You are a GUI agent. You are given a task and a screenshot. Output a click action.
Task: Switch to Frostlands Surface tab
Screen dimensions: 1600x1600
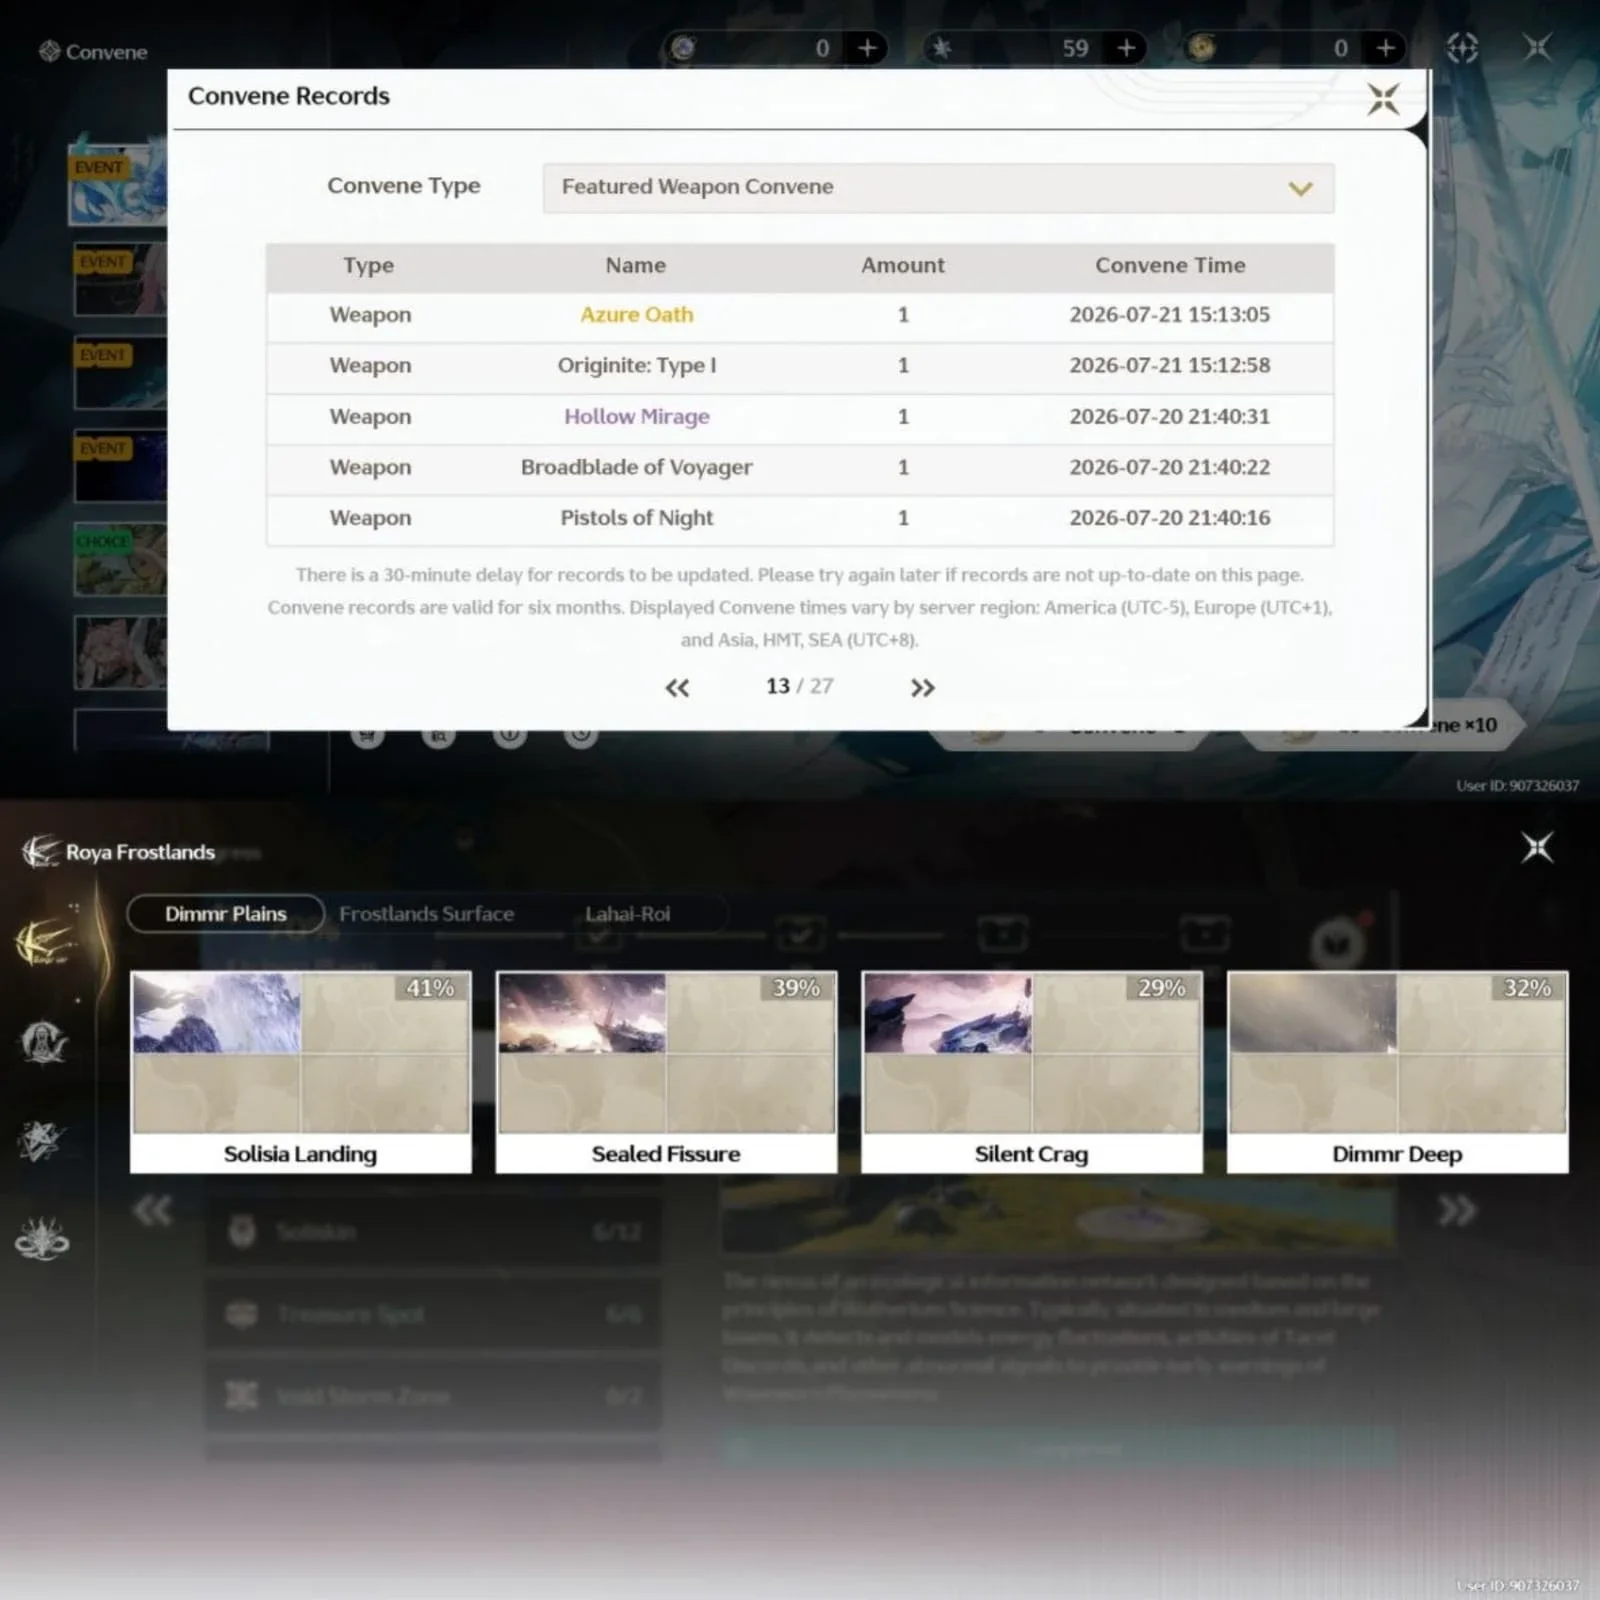click(x=426, y=913)
